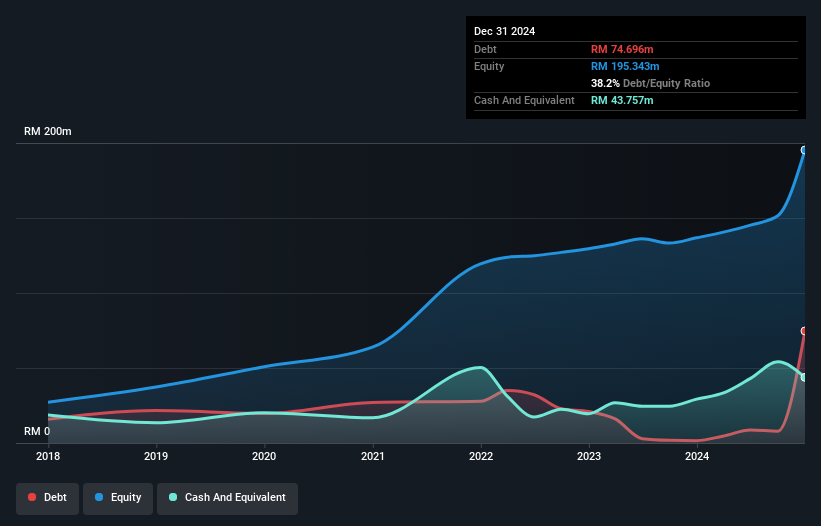The width and height of the screenshot is (821, 526).
Task: Click the red Debt endpoint marker
Action: click(x=804, y=331)
